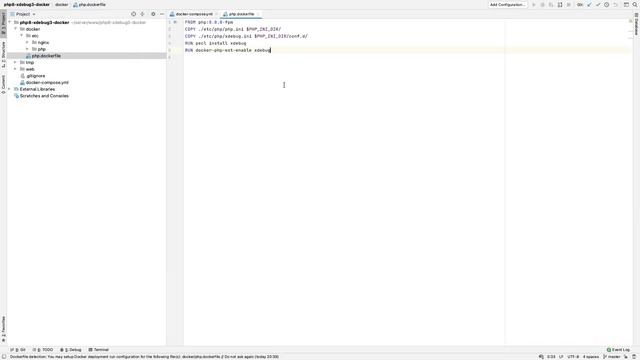Click the Git rollback arrow icon
The image size is (640, 360).
[x=615, y=4]
